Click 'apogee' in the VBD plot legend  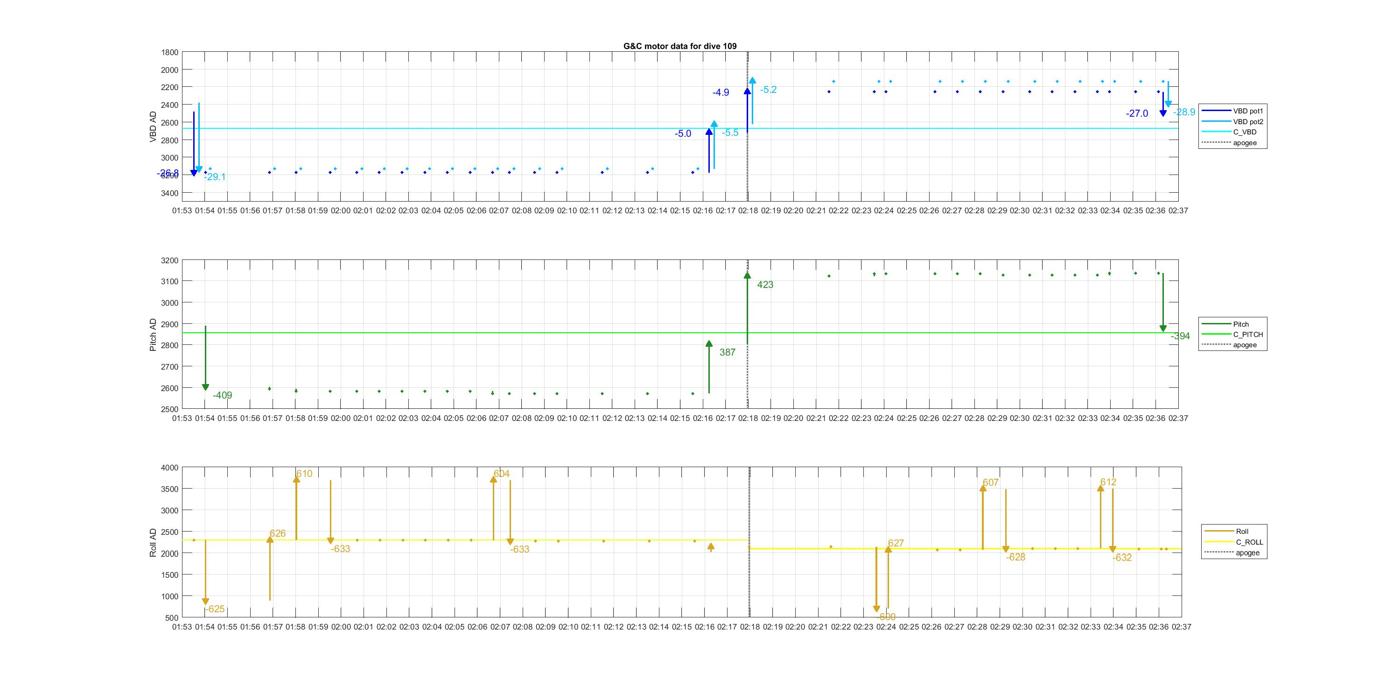click(x=1245, y=142)
